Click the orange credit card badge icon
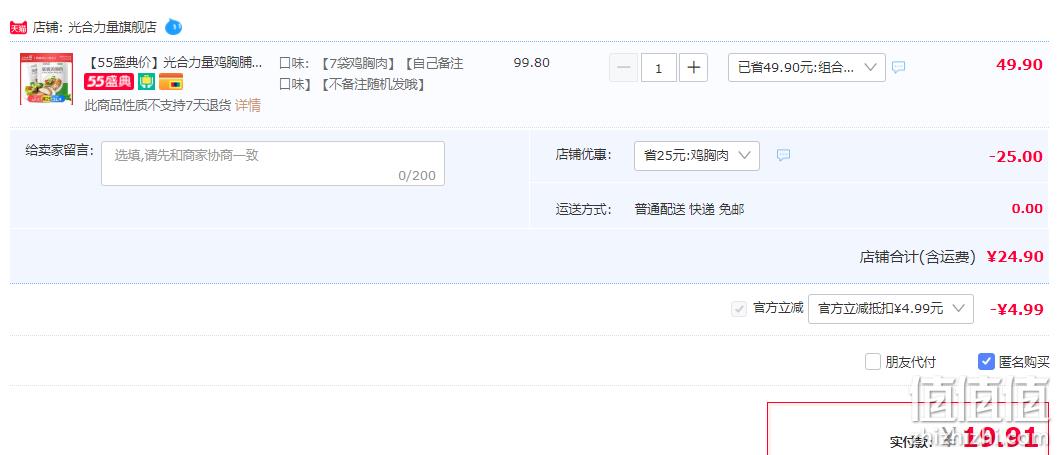Viewport: 1059px width, 455px height. tap(171, 82)
